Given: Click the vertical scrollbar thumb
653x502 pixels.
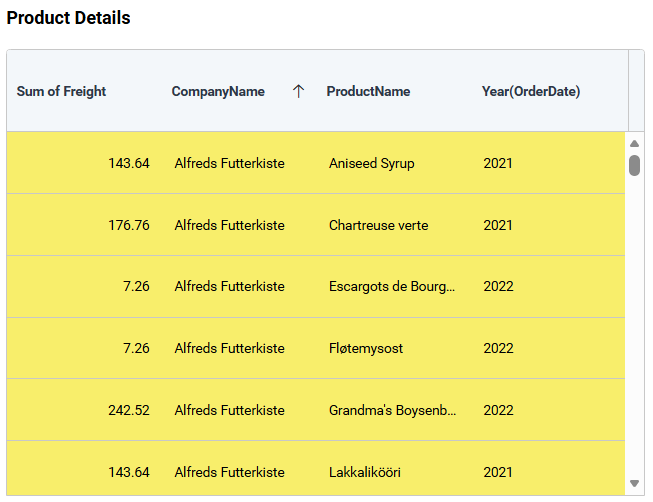Looking at the screenshot, I should (x=634, y=165).
